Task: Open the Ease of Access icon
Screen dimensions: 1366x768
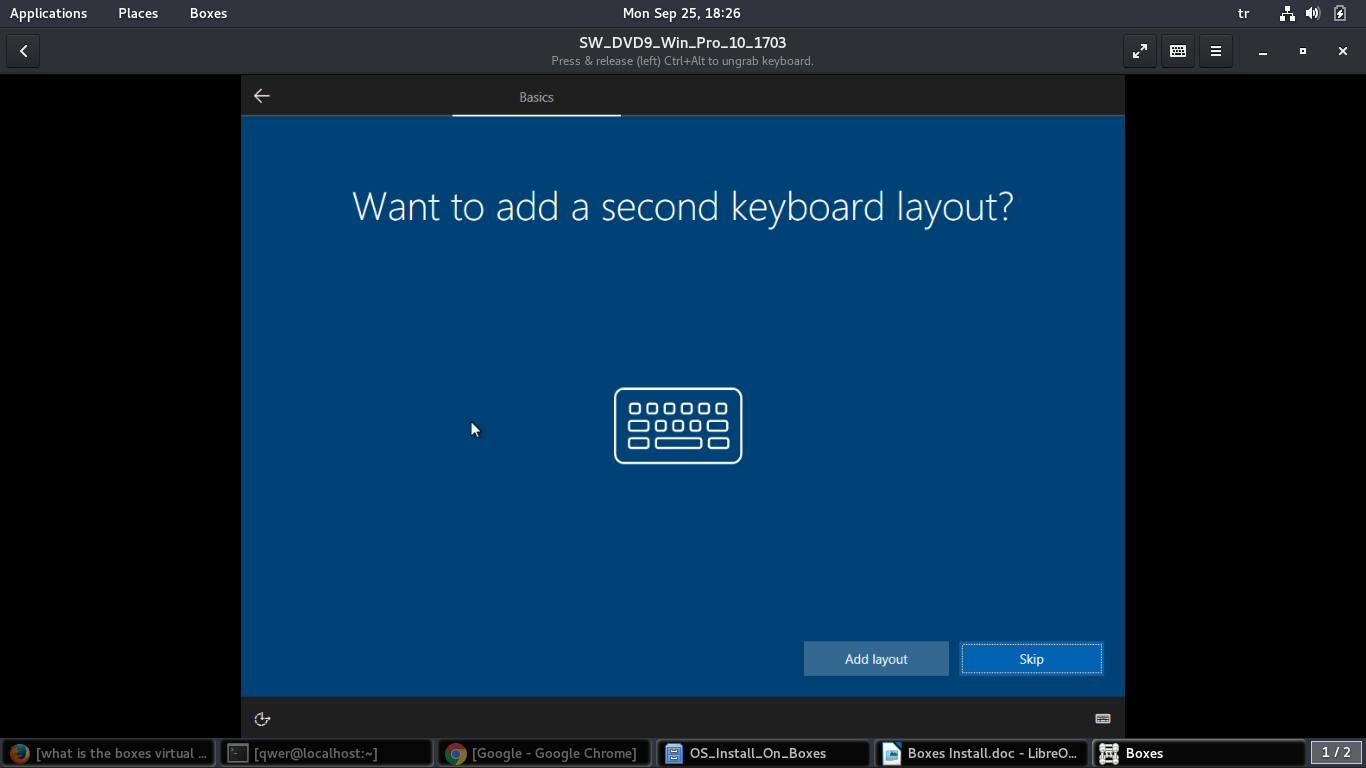Action: (262, 719)
